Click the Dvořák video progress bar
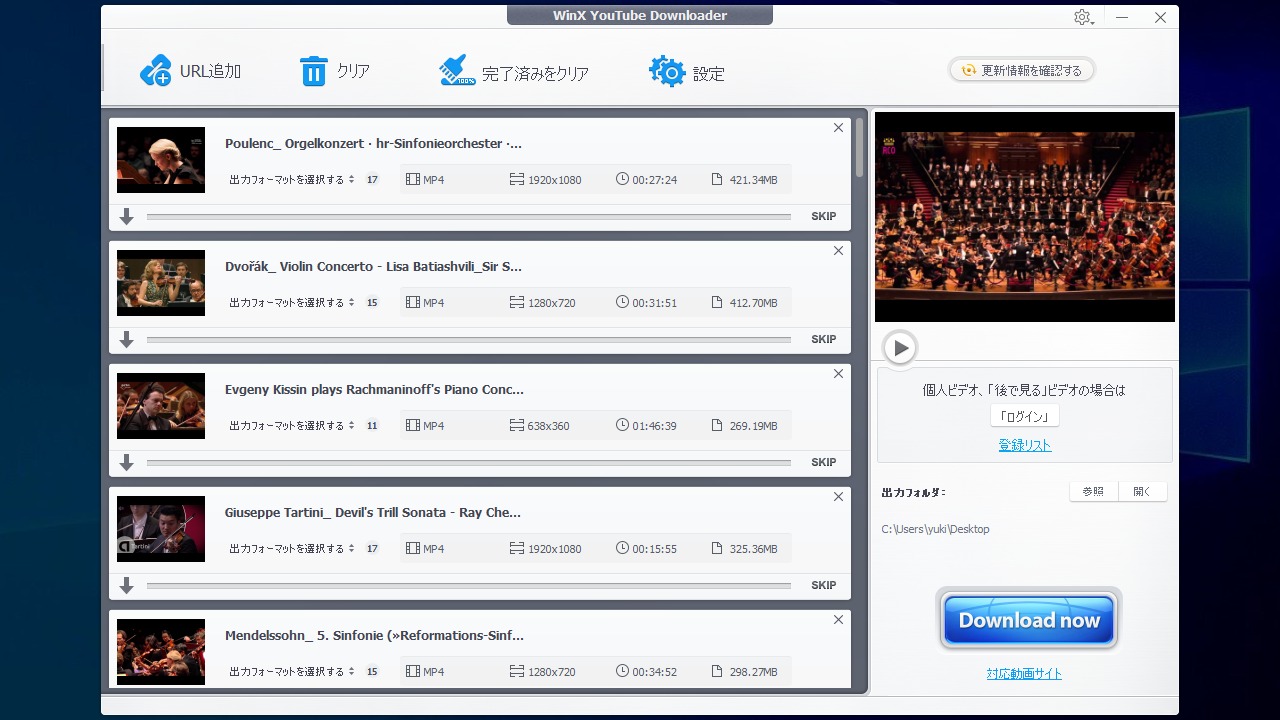Image resolution: width=1280 pixels, height=720 pixels. tap(469, 340)
